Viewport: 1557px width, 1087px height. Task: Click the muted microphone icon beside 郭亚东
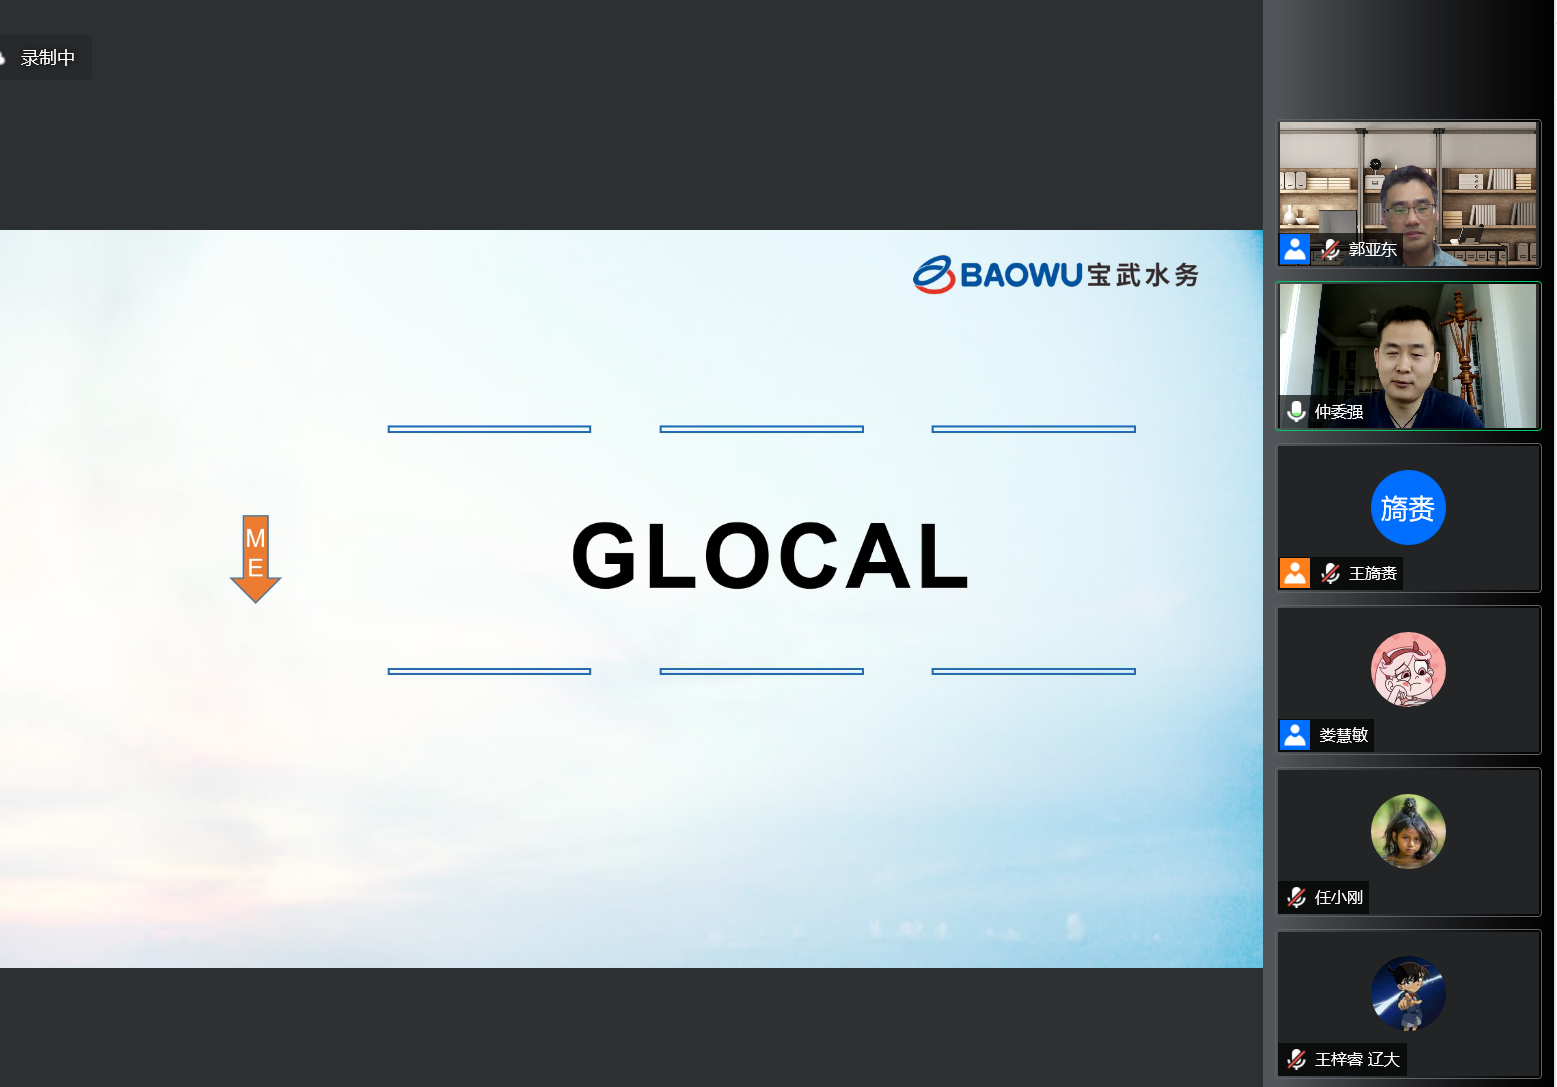(1330, 249)
